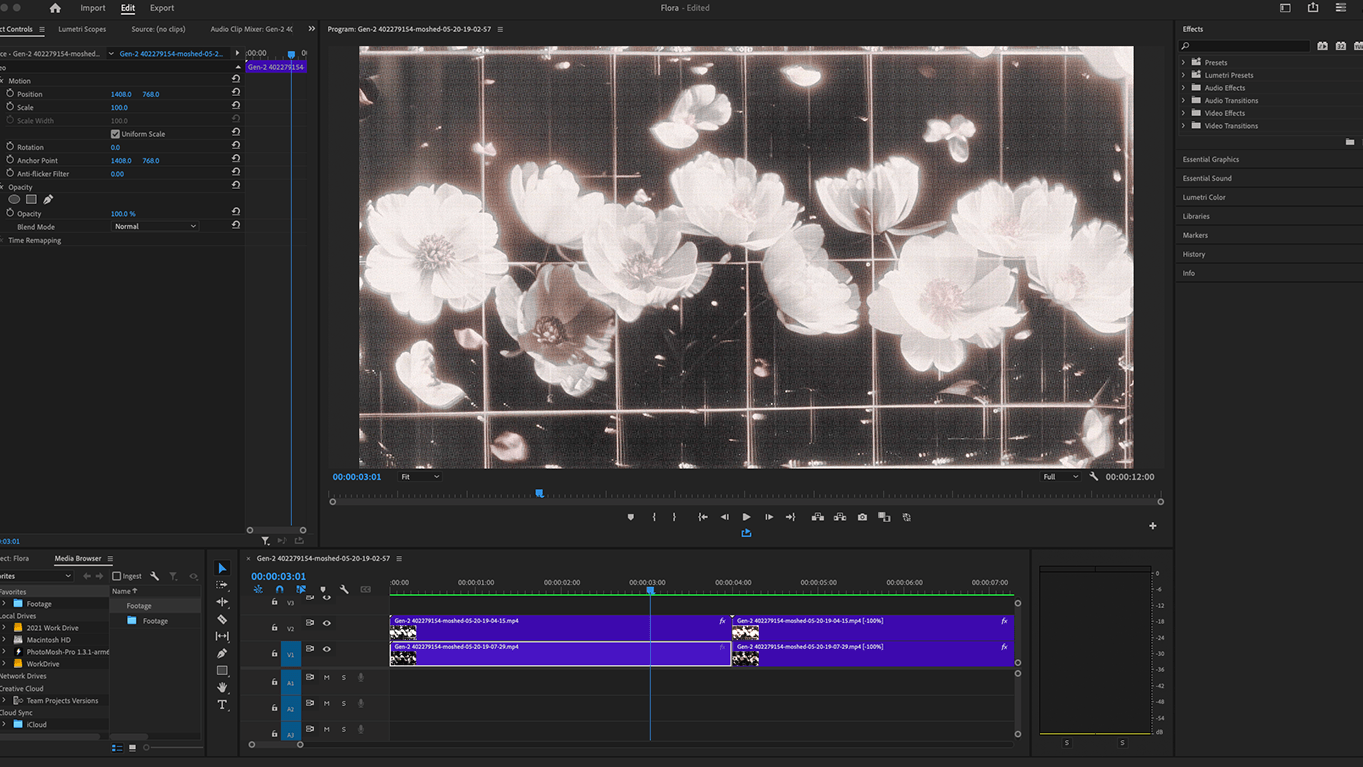
Task: Click the blue quick export icon under Play
Action: pos(746,533)
